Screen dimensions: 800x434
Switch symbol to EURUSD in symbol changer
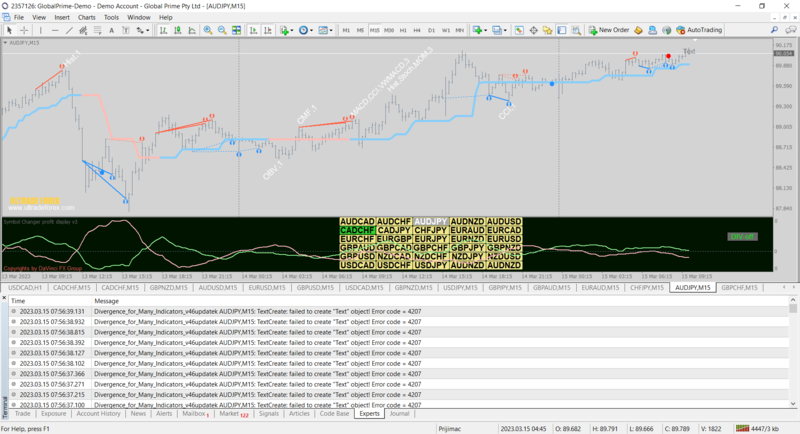(504, 239)
